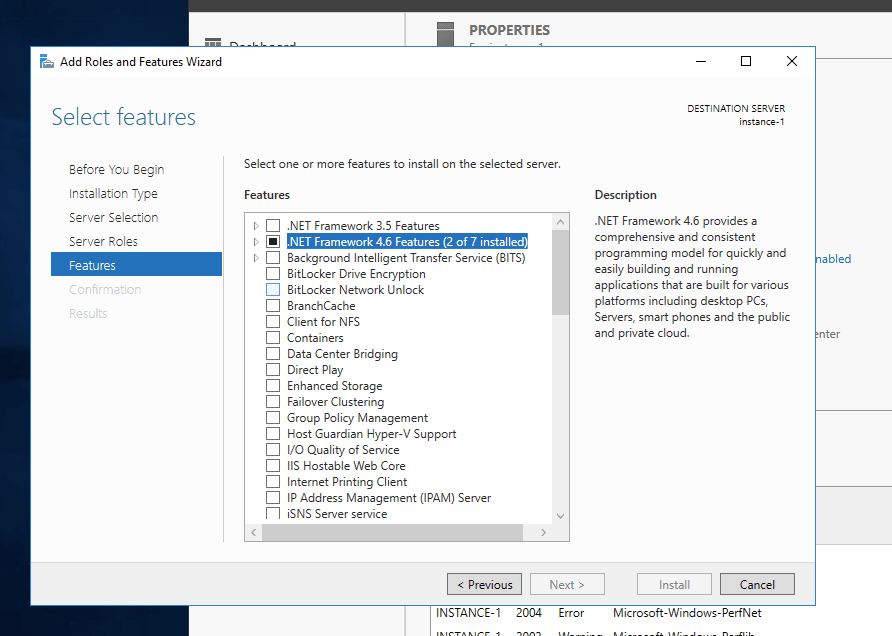Go to the Before You Begin step
Screen dimensions: 892x636
(117, 170)
